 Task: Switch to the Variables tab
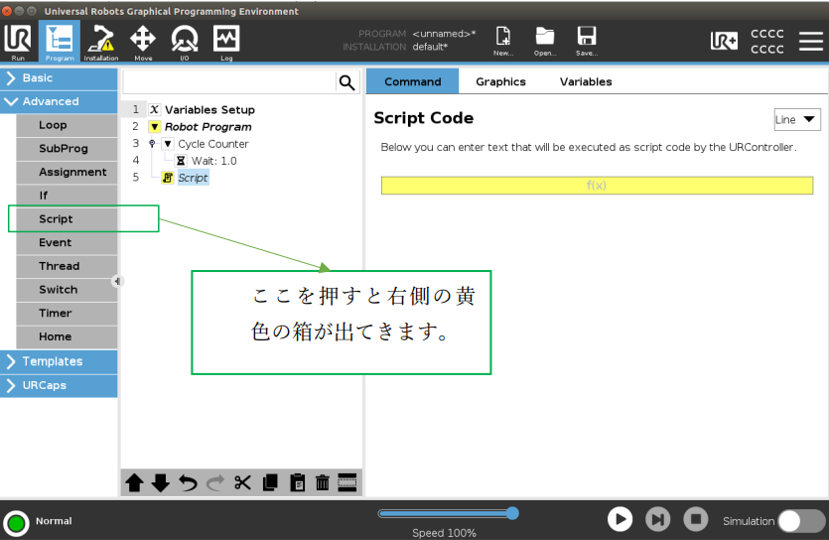tap(586, 82)
